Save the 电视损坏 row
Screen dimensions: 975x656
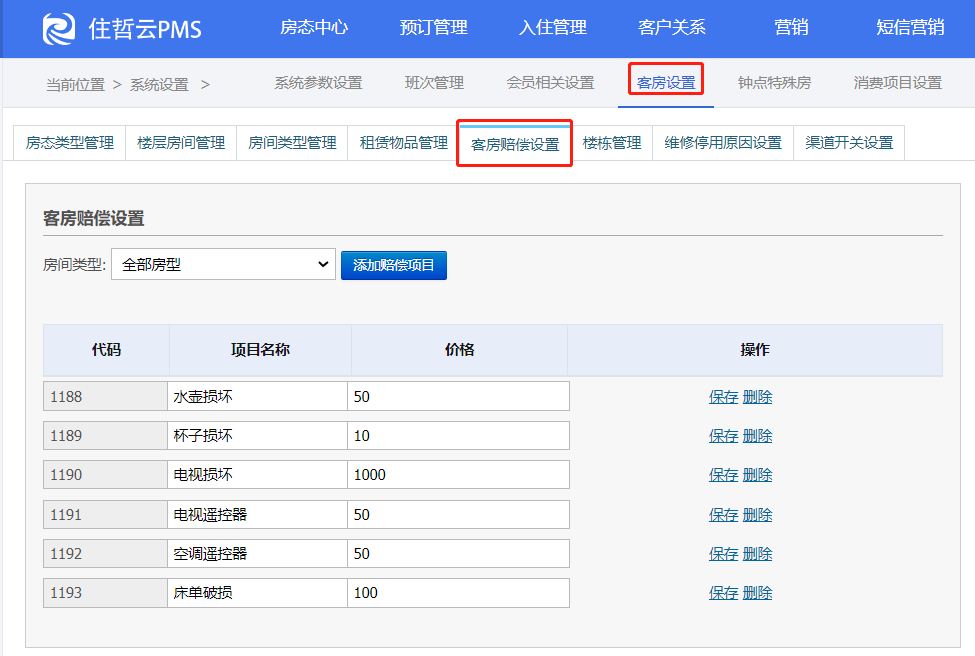point(723,475)
